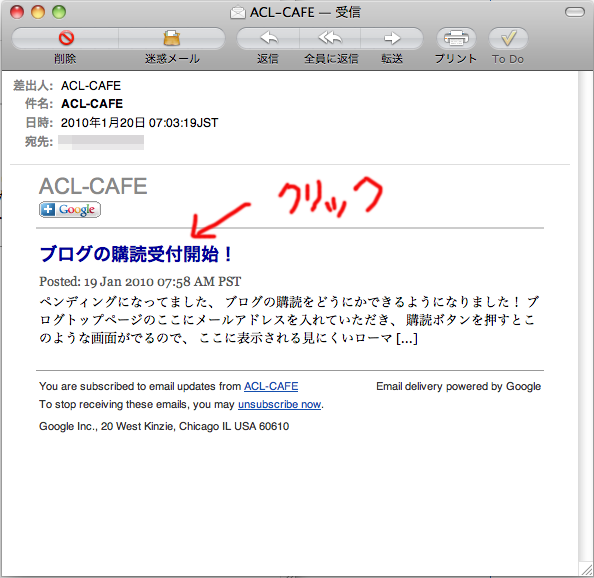Open the blog post title ブログの購読受付開始！
The width and height of the screenshot is (594, 578).
coord(136,254)
